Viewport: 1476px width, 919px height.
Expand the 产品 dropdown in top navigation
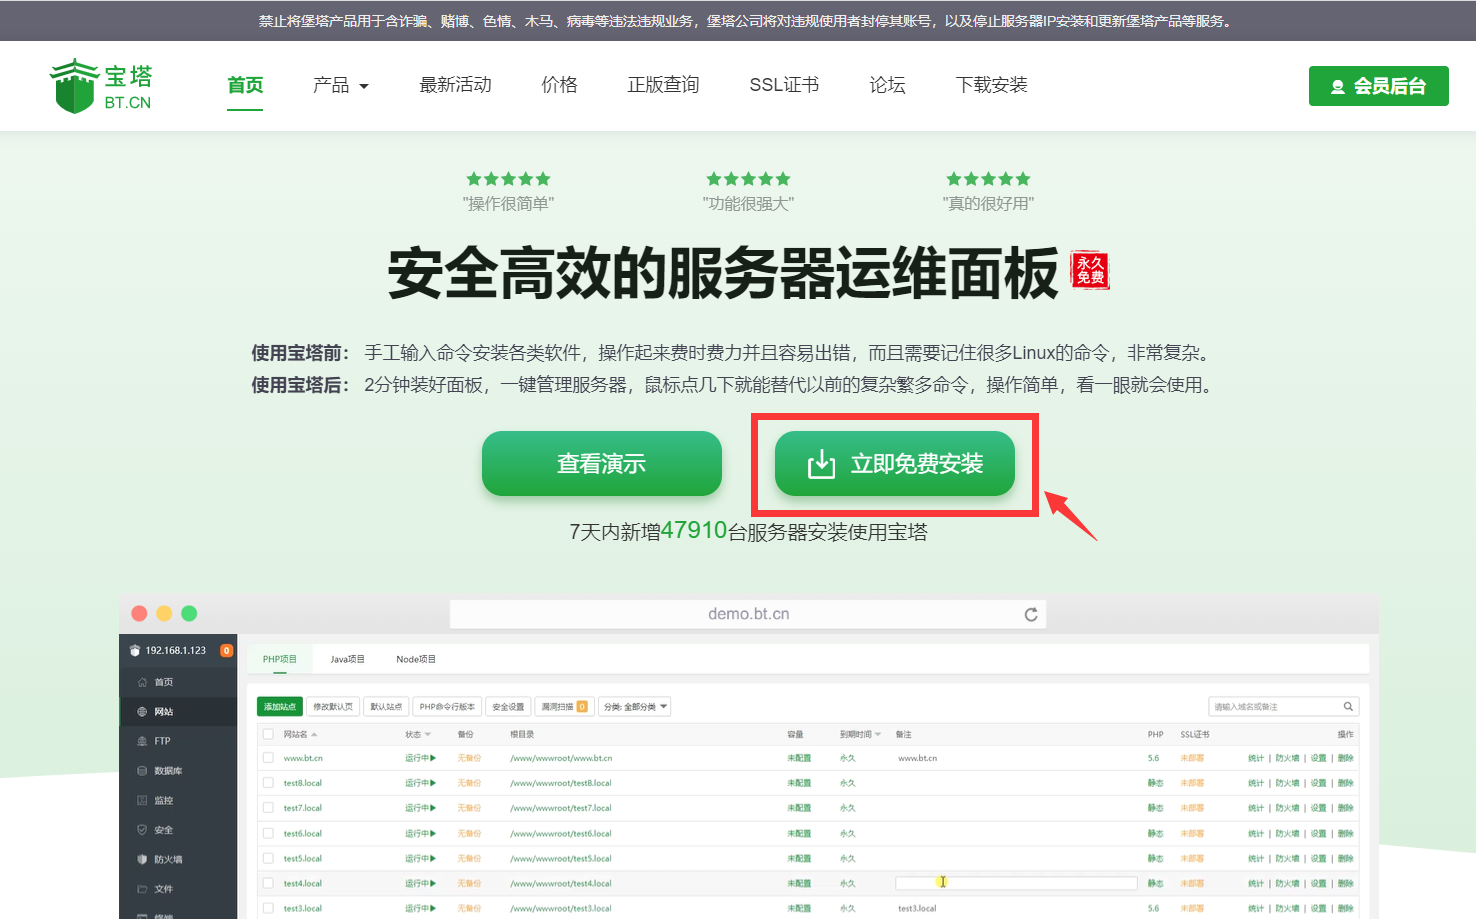click(341, 85)
